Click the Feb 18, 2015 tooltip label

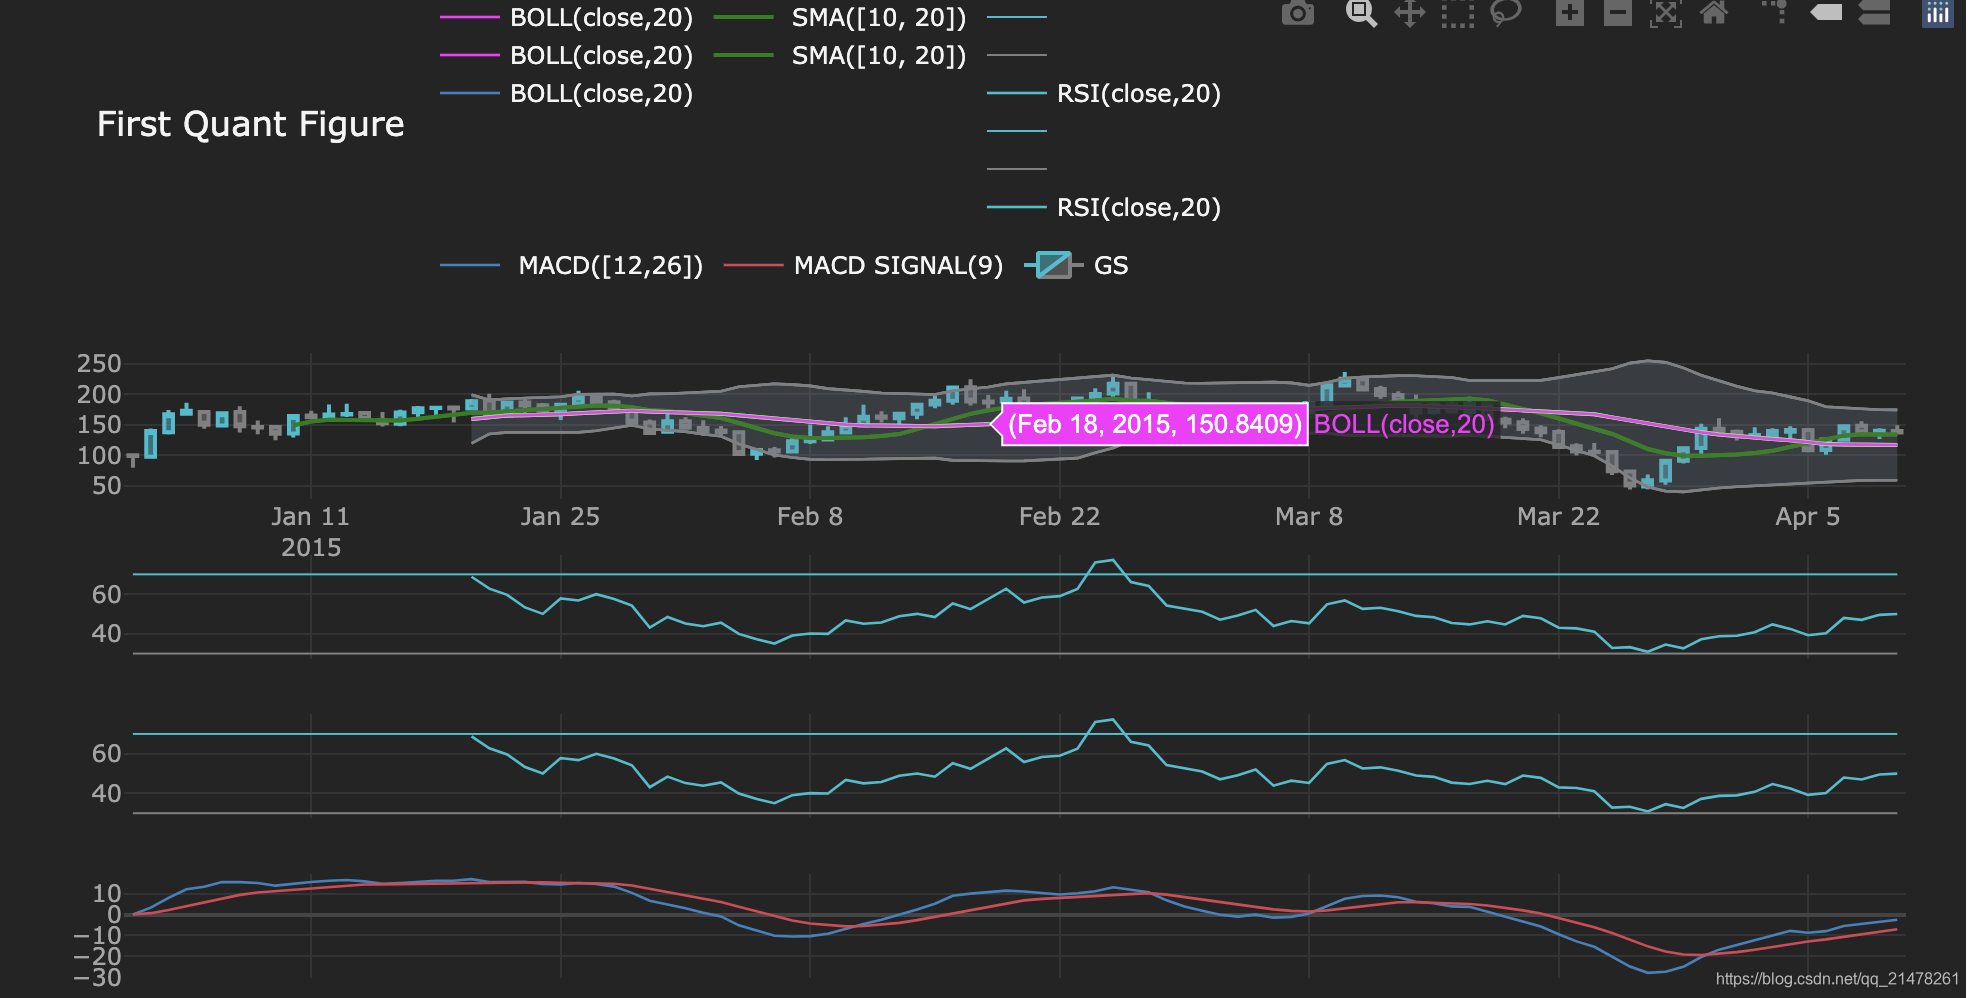click(1155, 424)
